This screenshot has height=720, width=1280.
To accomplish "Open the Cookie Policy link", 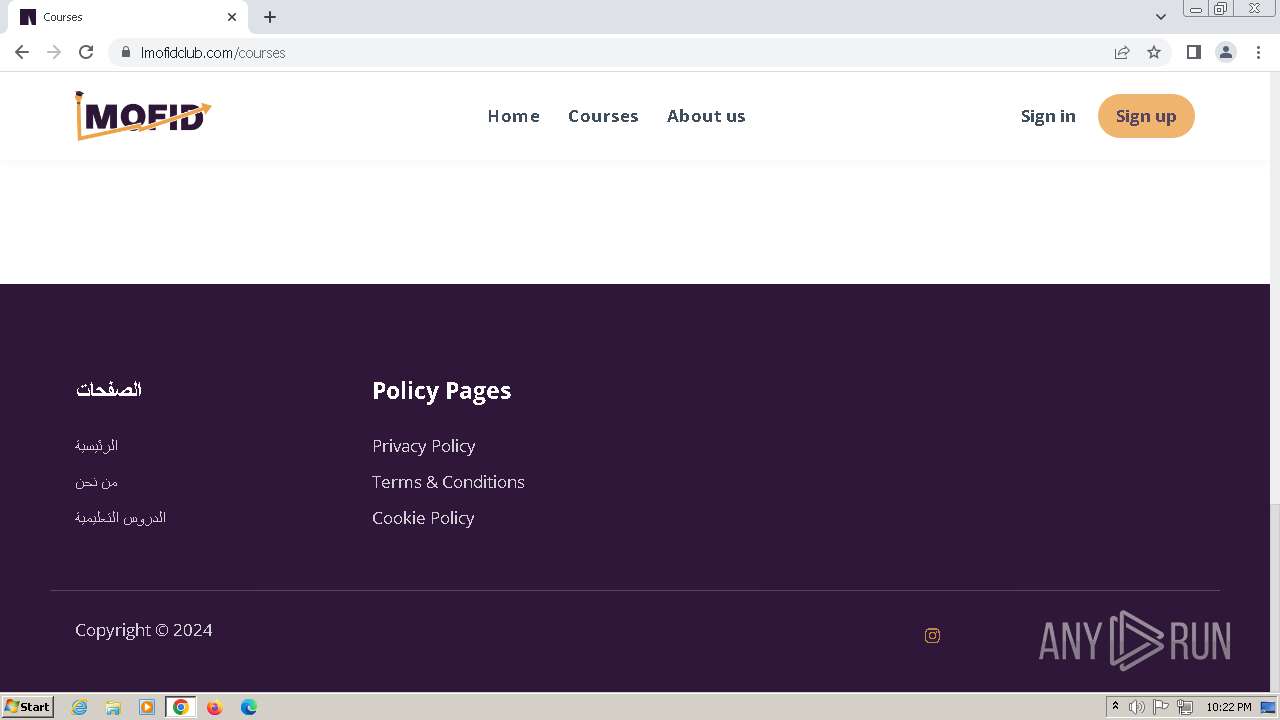I will pyautogui.click(x=423, y=518).
